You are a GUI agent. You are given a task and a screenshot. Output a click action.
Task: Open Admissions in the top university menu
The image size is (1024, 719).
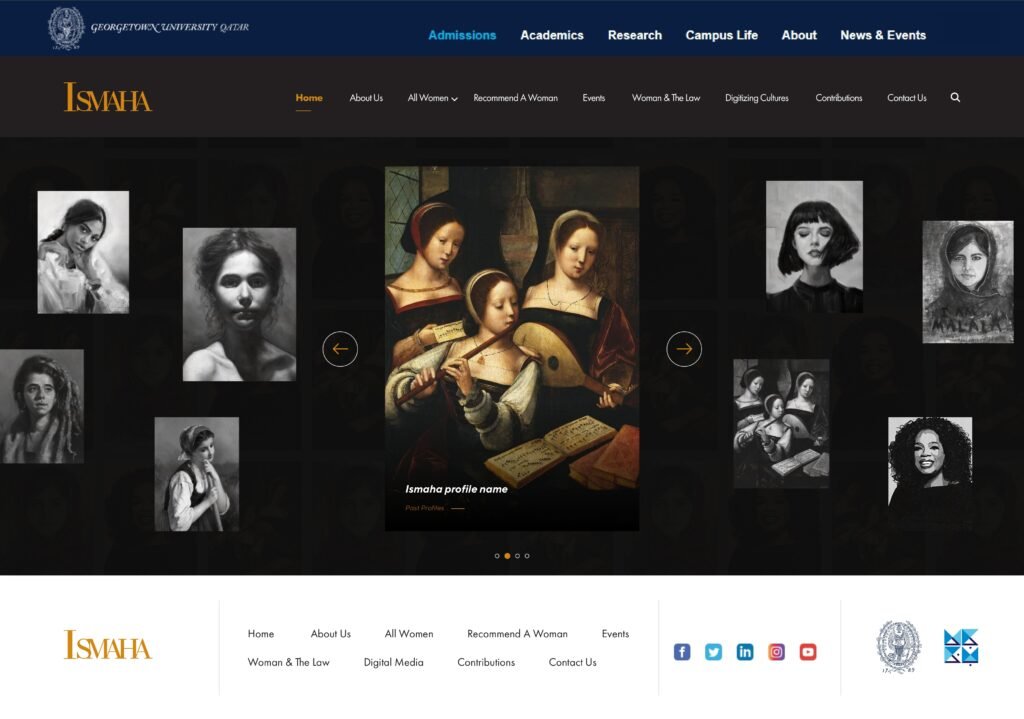tap(462, 35)
